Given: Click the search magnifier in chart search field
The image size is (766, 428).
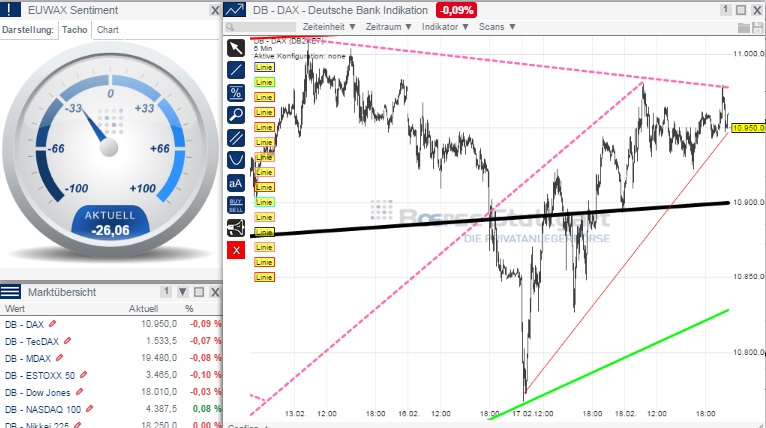Looking at the screenshot, I should coord(230,27).
